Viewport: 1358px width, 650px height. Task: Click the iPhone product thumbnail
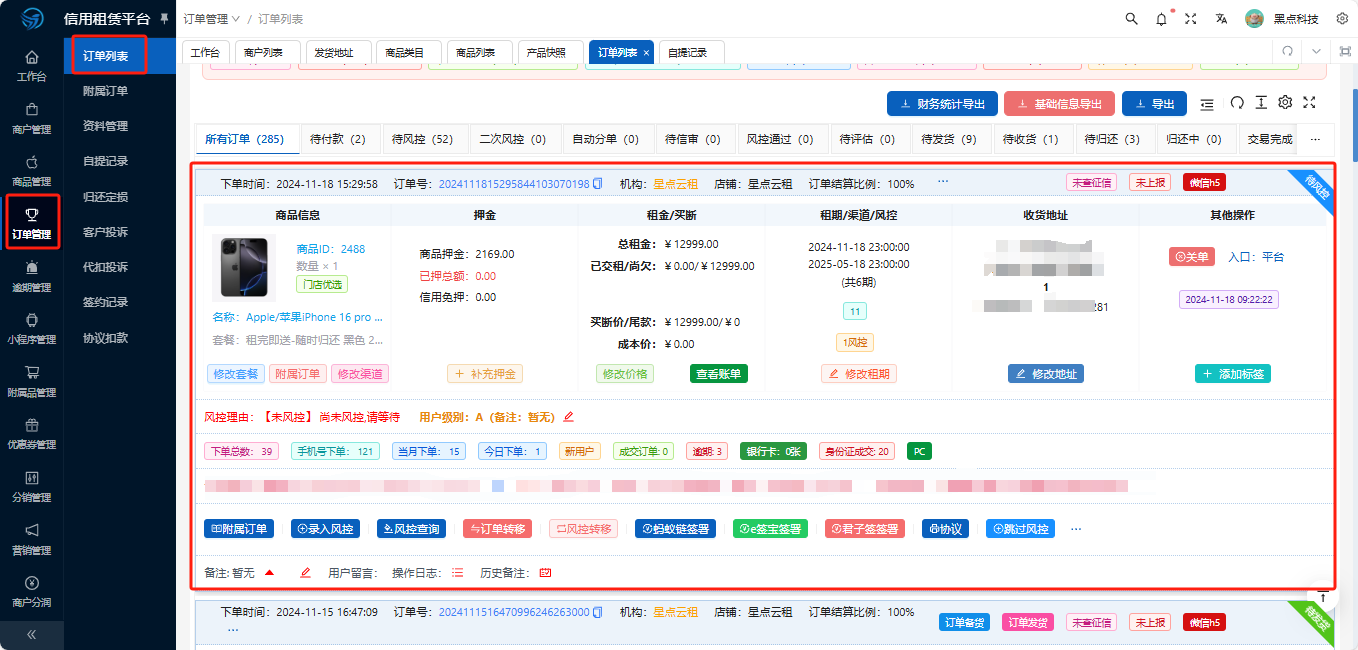tap(244, 267)
